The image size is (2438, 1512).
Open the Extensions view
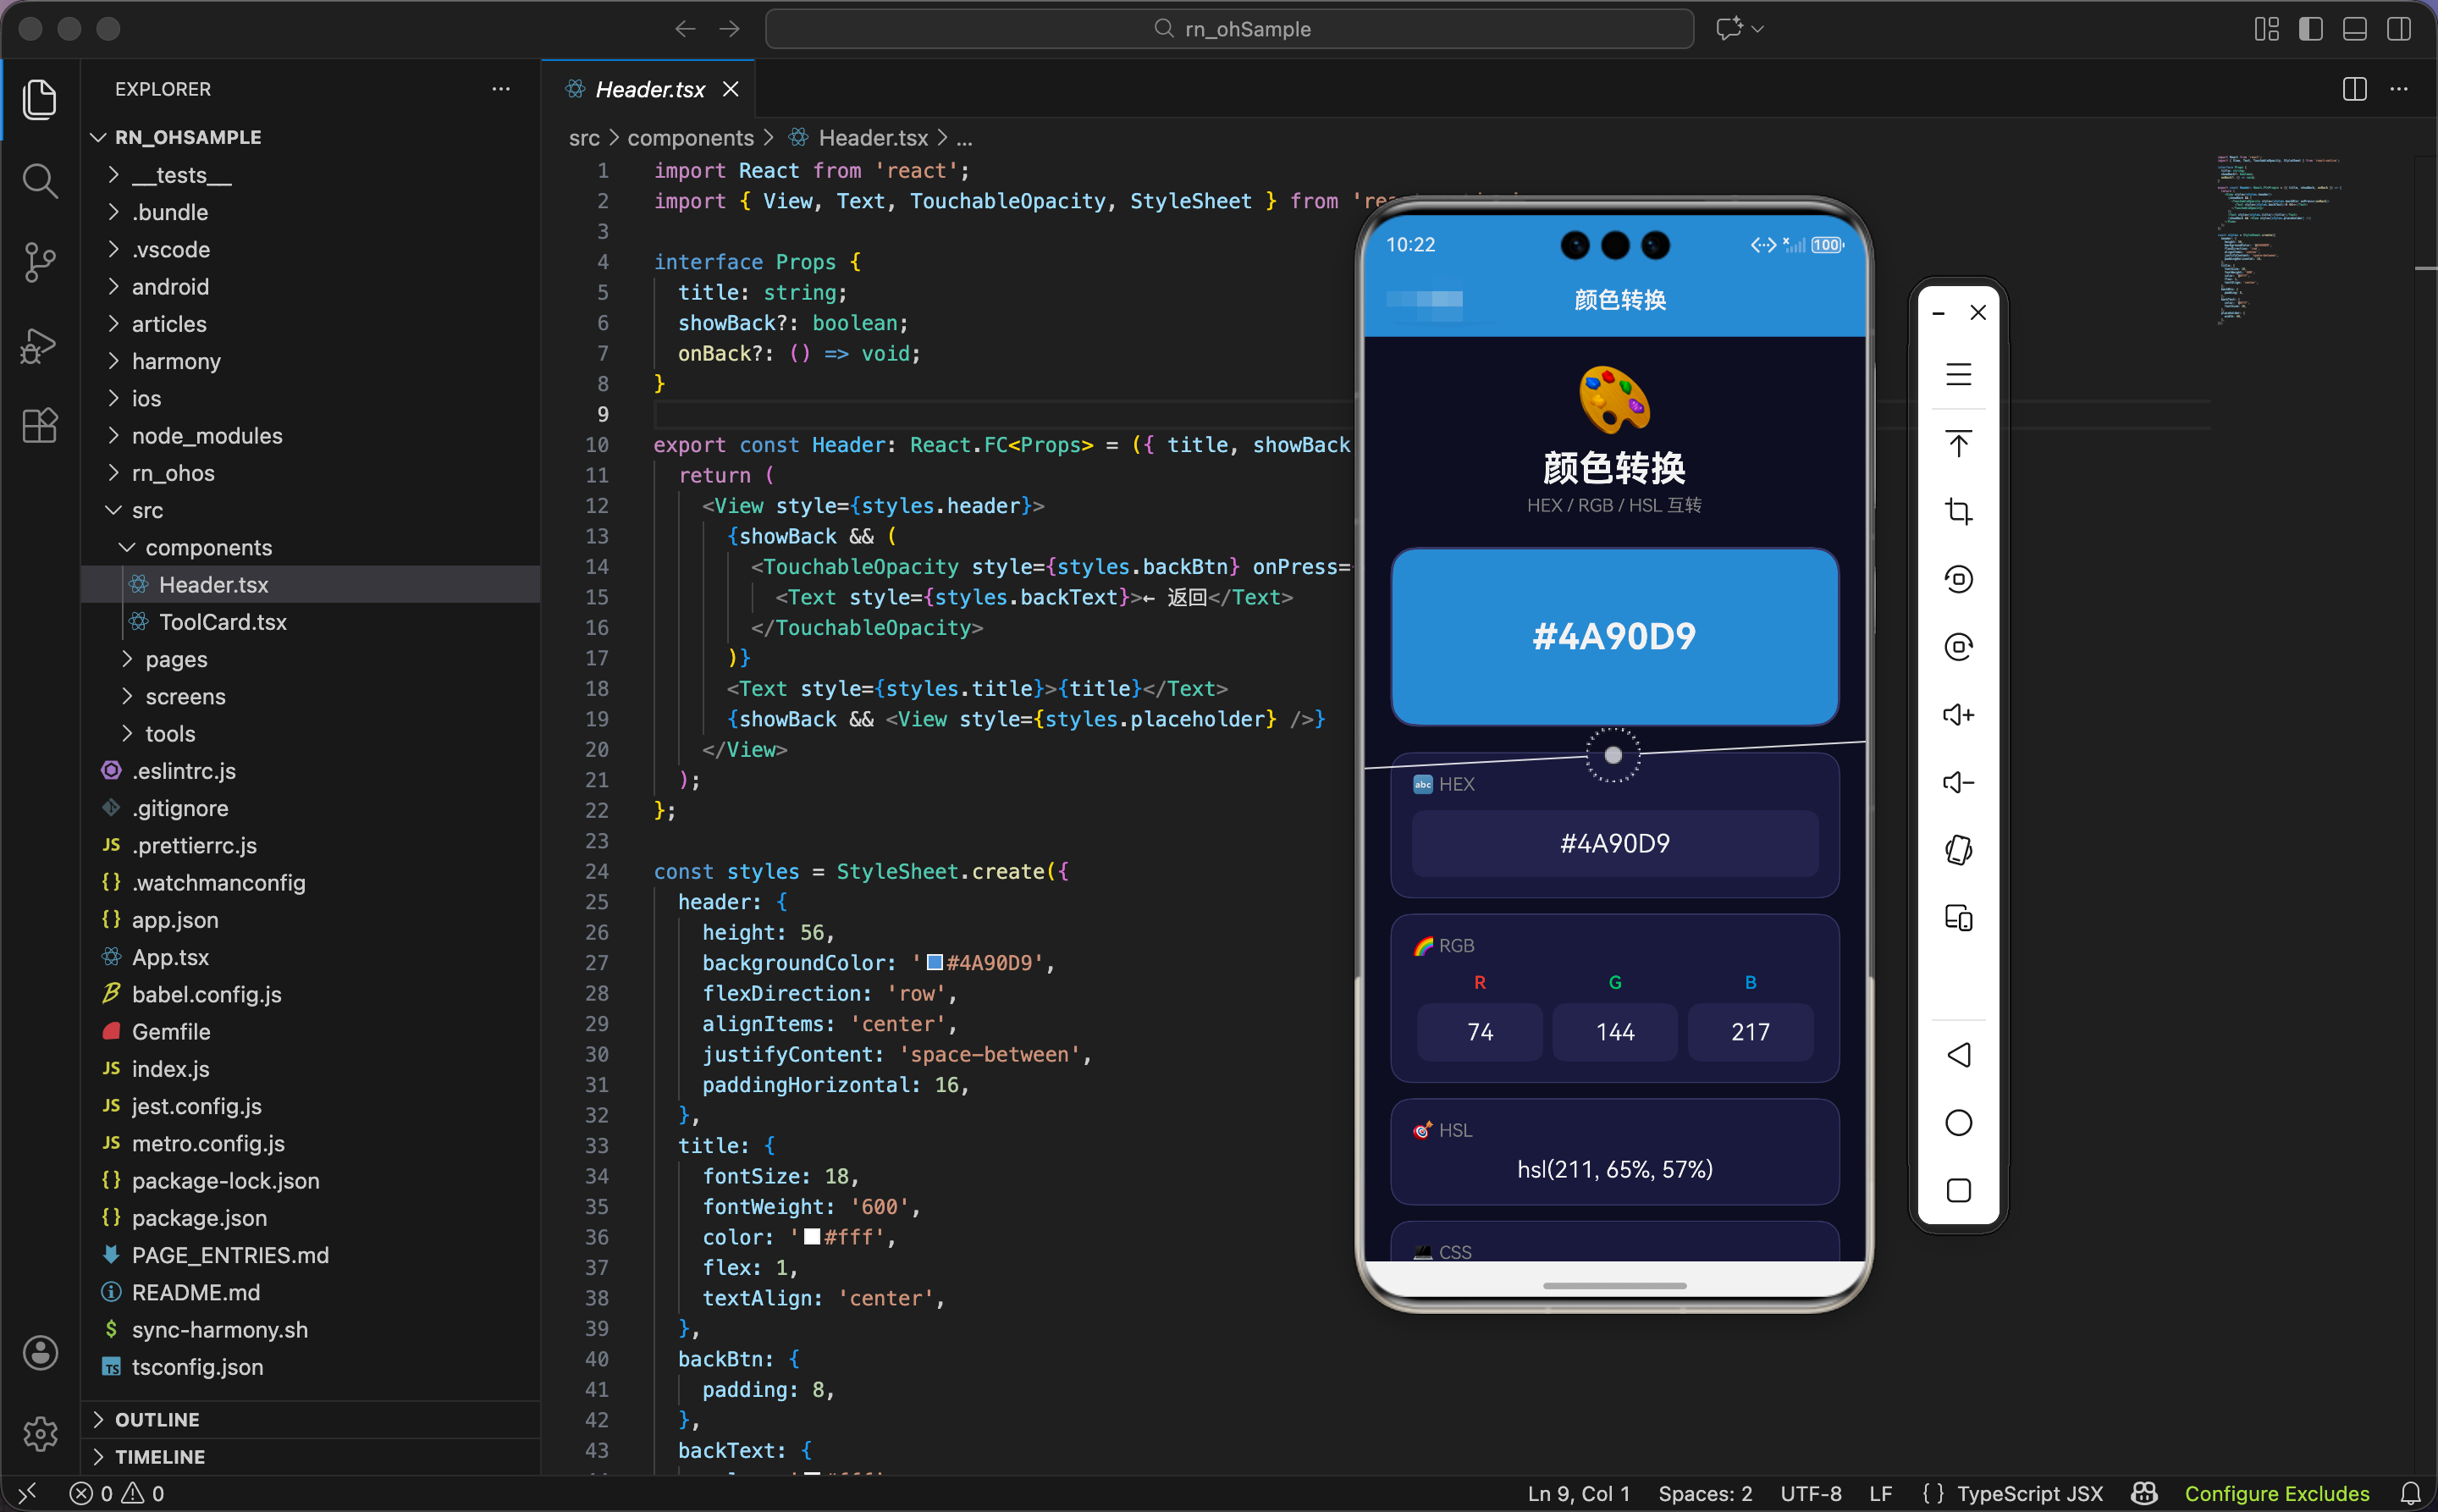[39, 427]
